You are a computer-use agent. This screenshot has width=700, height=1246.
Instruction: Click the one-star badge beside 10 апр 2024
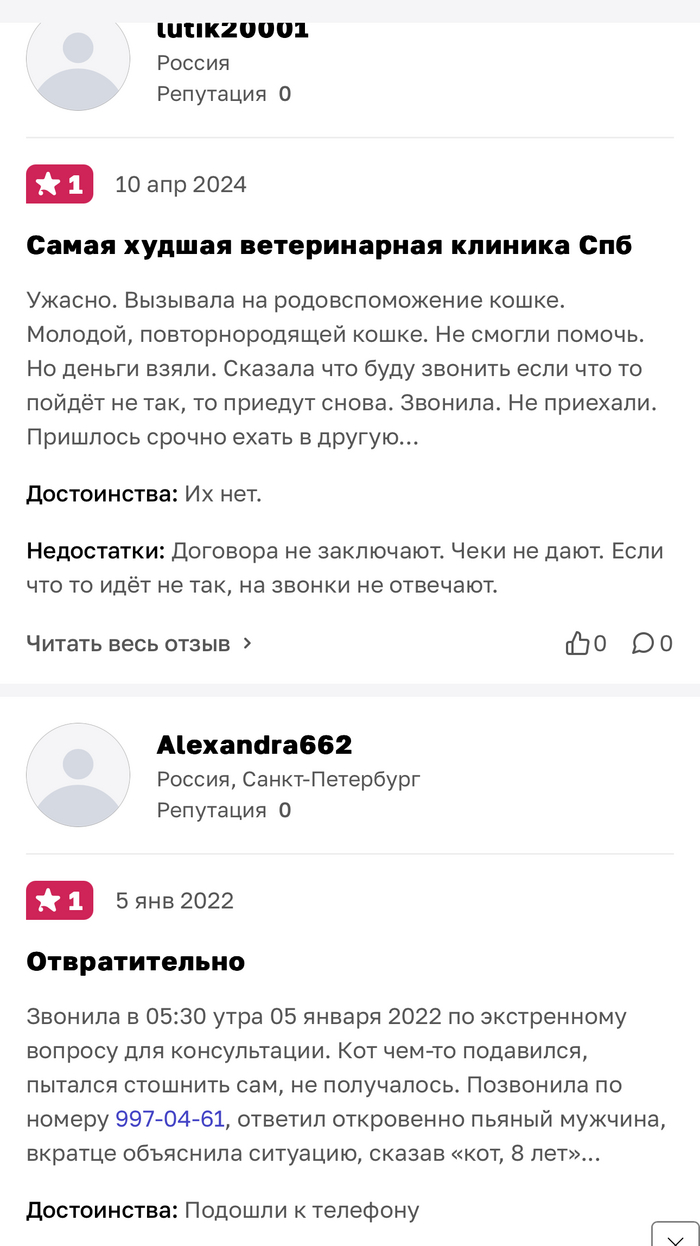60,184
